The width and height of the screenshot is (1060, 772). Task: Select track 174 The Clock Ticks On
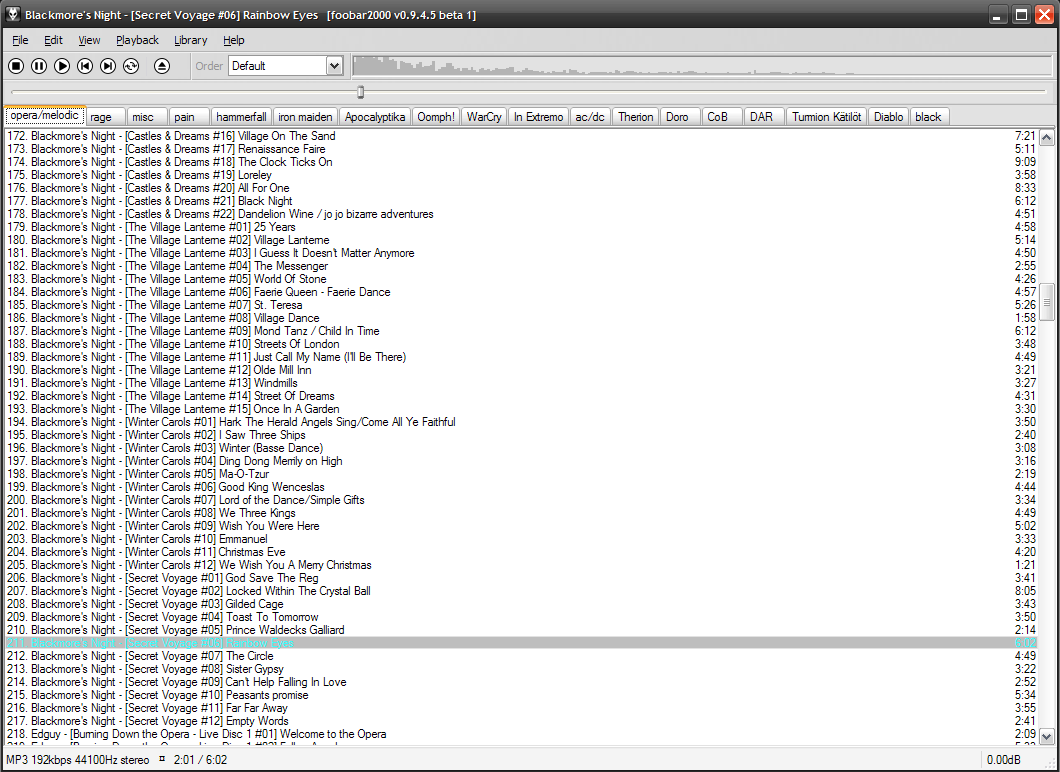tap(521, 162)
